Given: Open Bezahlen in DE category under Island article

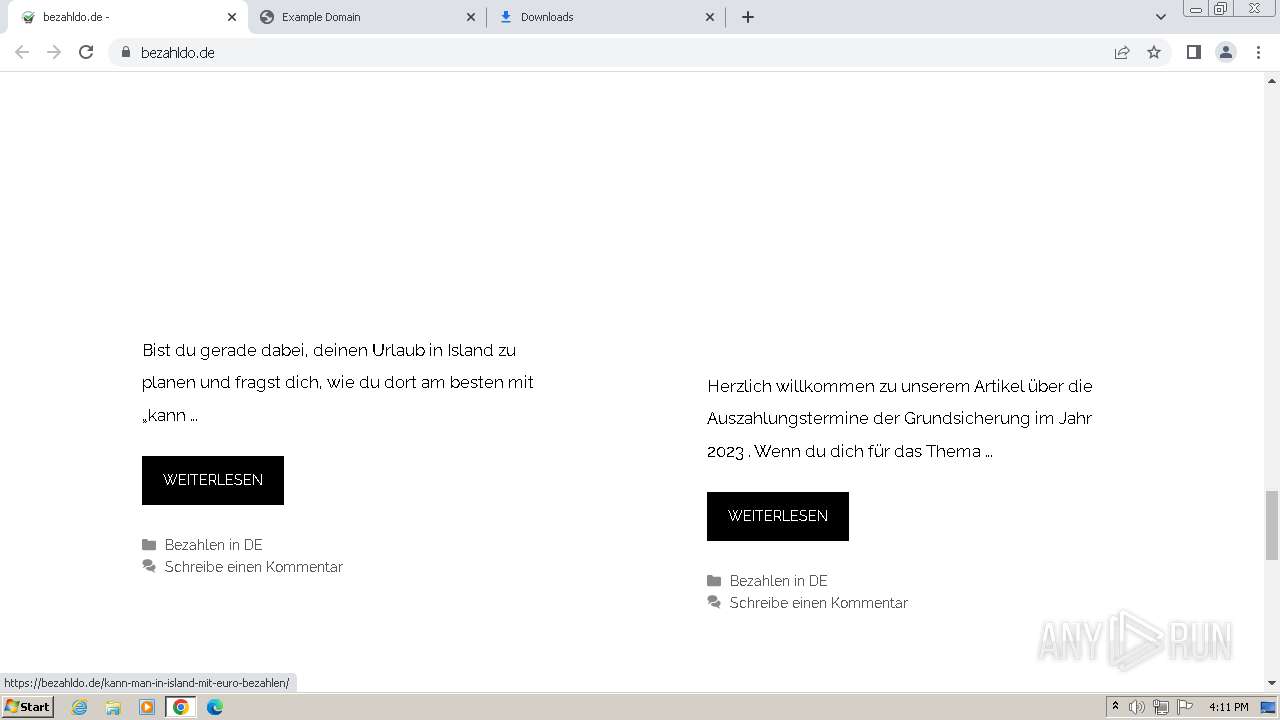Looking at the screenshot, I should pos(213,545).
